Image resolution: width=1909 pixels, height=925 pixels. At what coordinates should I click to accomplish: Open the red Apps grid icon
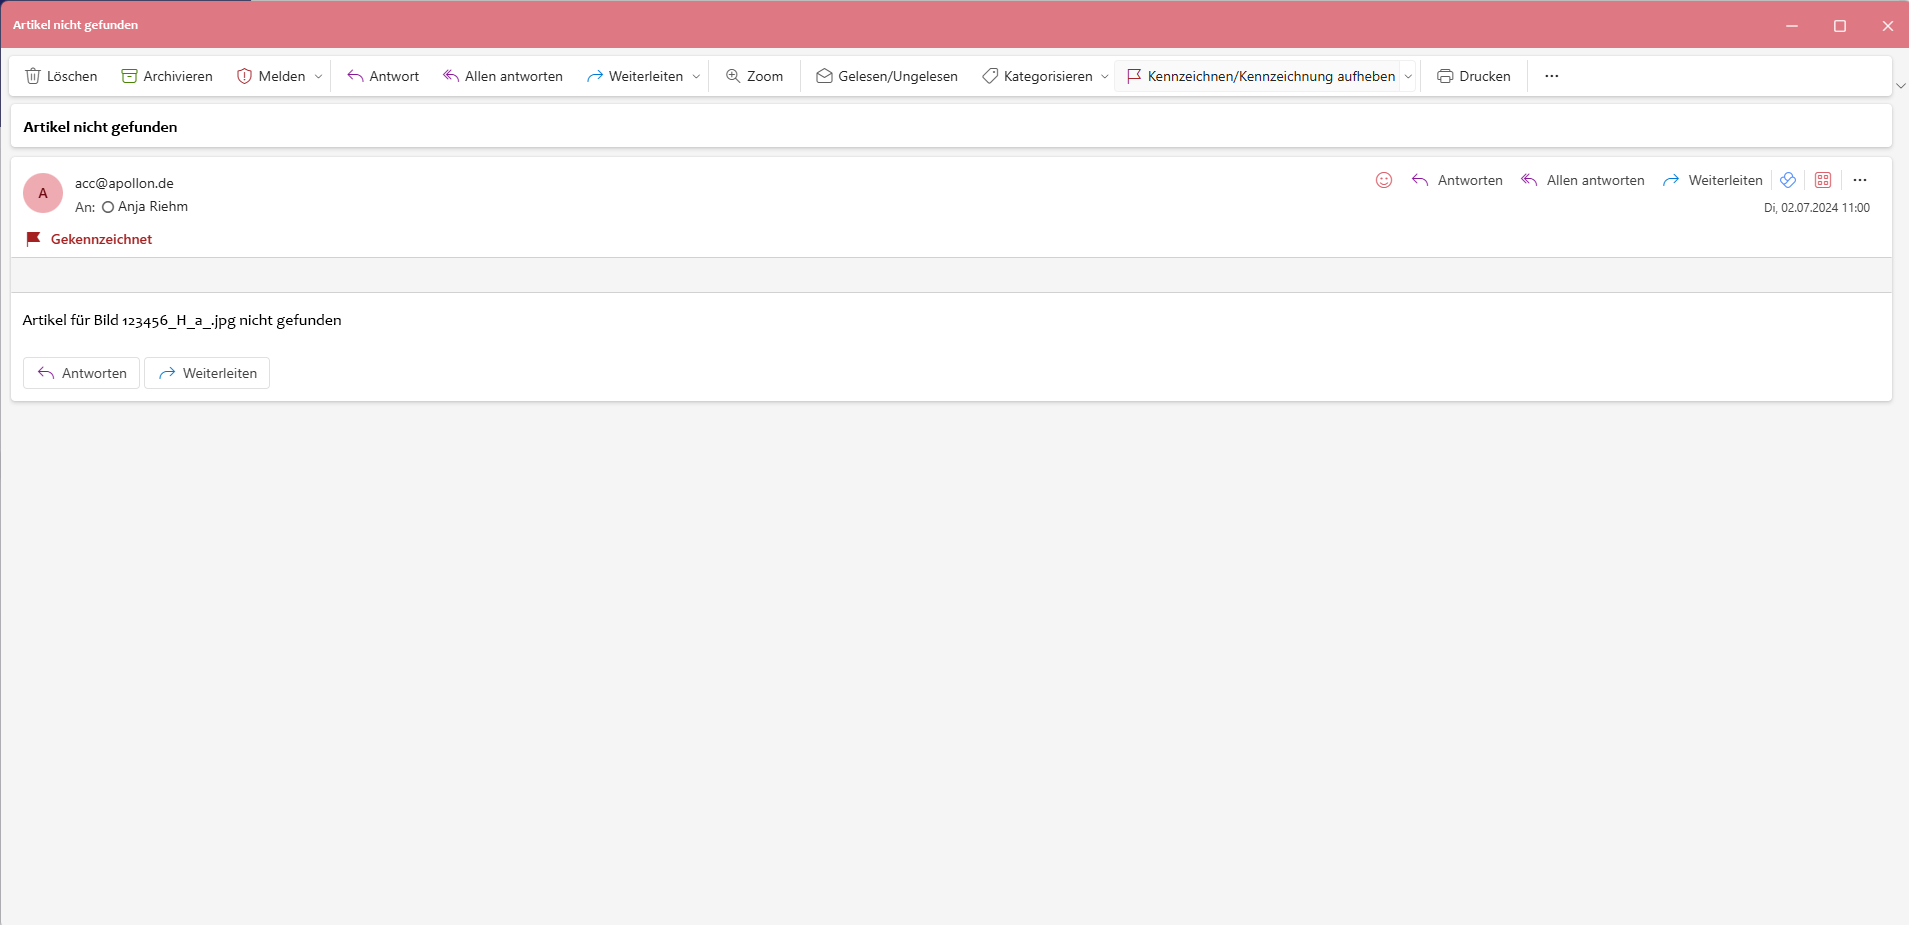[1823, 180]
